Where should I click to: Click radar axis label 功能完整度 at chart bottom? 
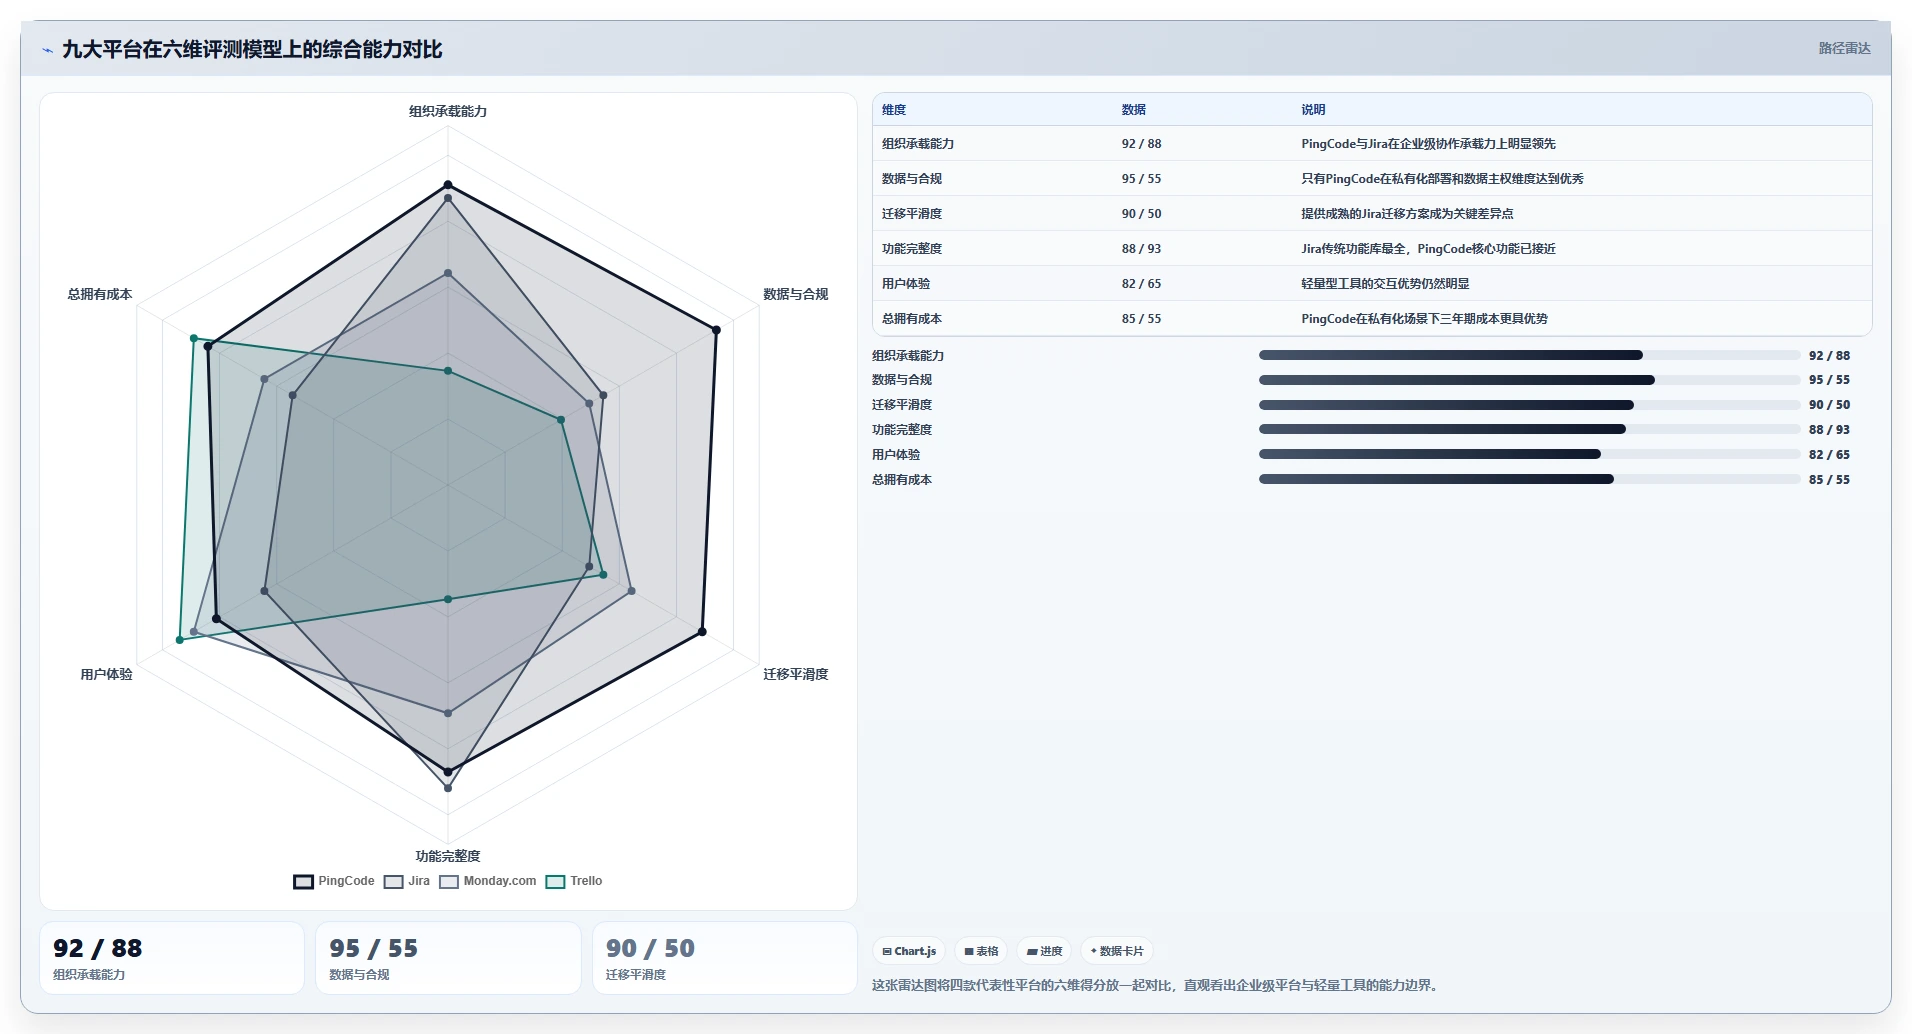[448, 856]
